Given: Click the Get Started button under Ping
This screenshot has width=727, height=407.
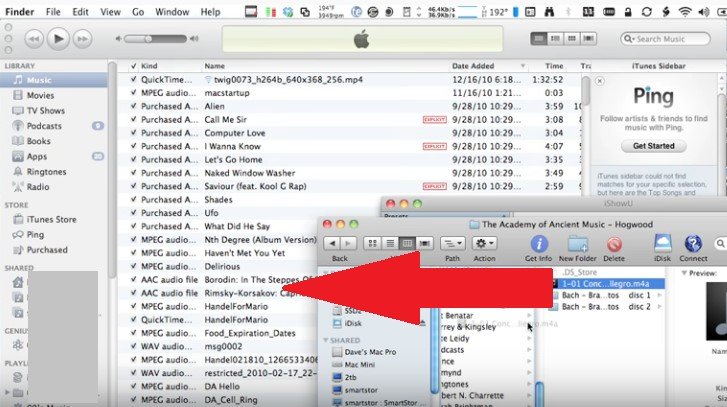Looking at the screenshot, I should point(653,146).
